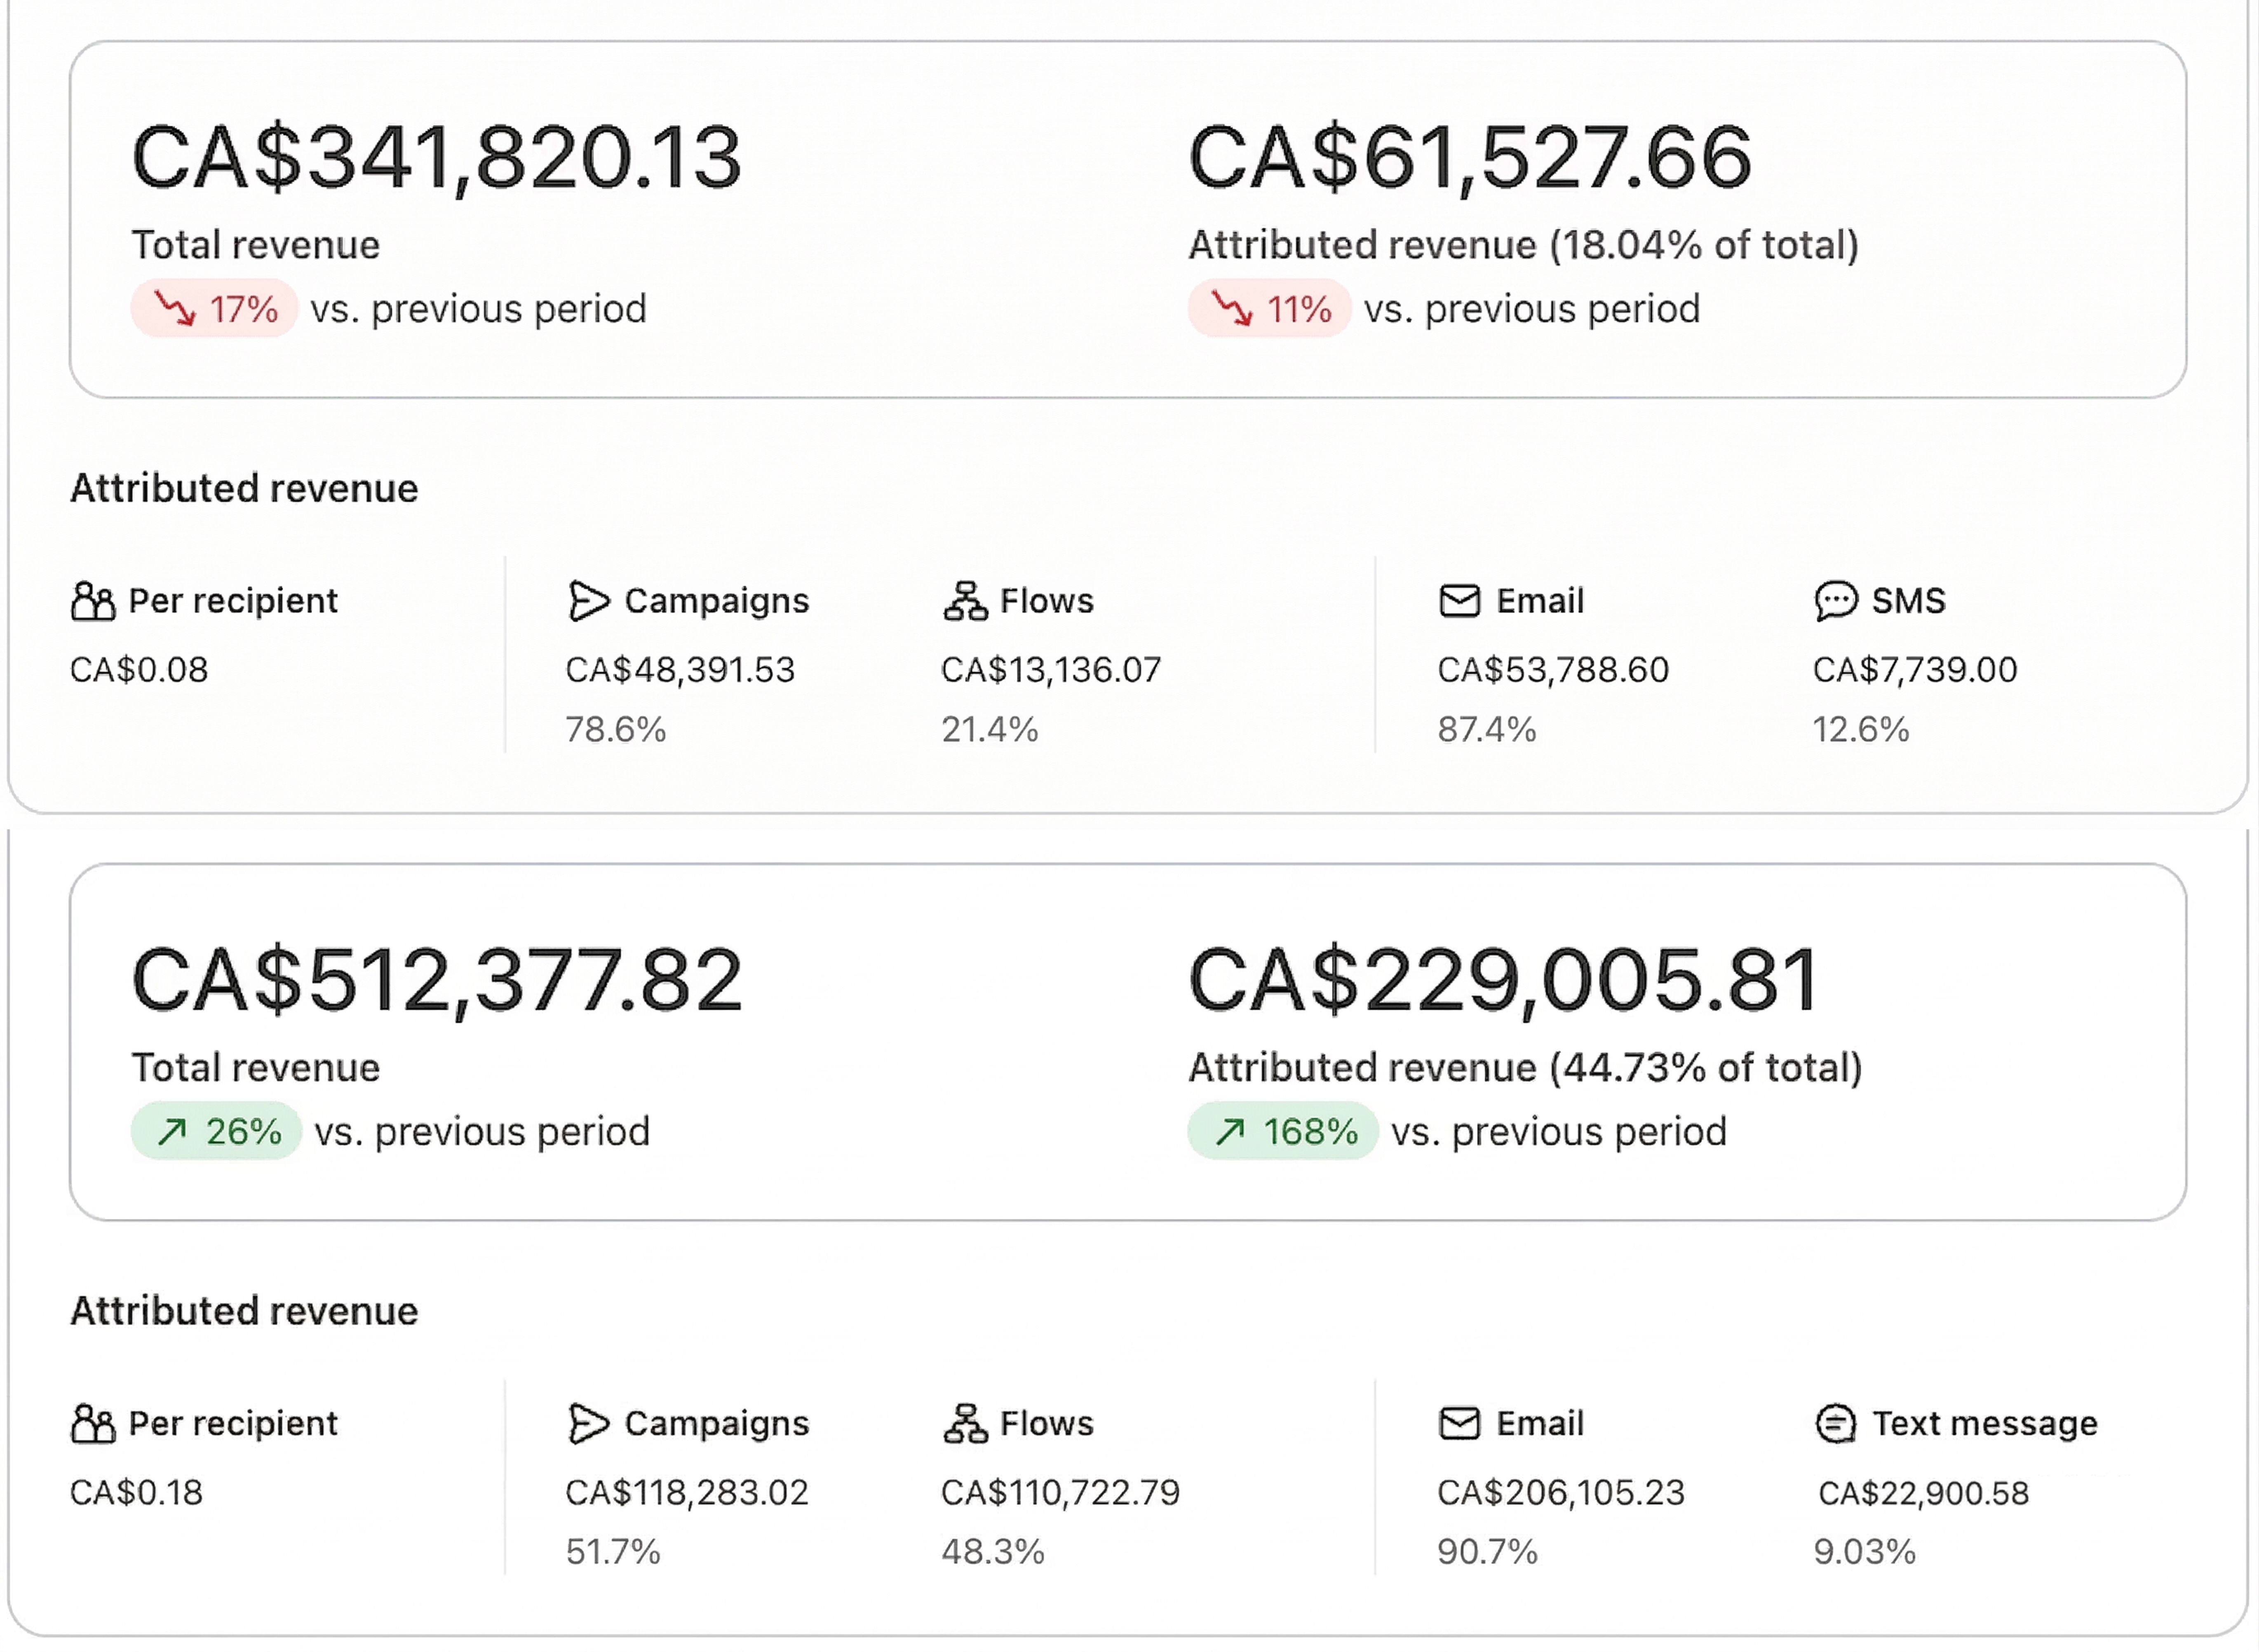Click the Campaigns send icon

coord(590,601)
